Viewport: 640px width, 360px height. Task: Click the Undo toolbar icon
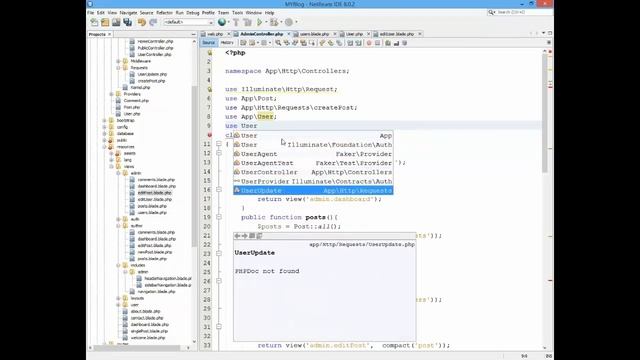142,22
